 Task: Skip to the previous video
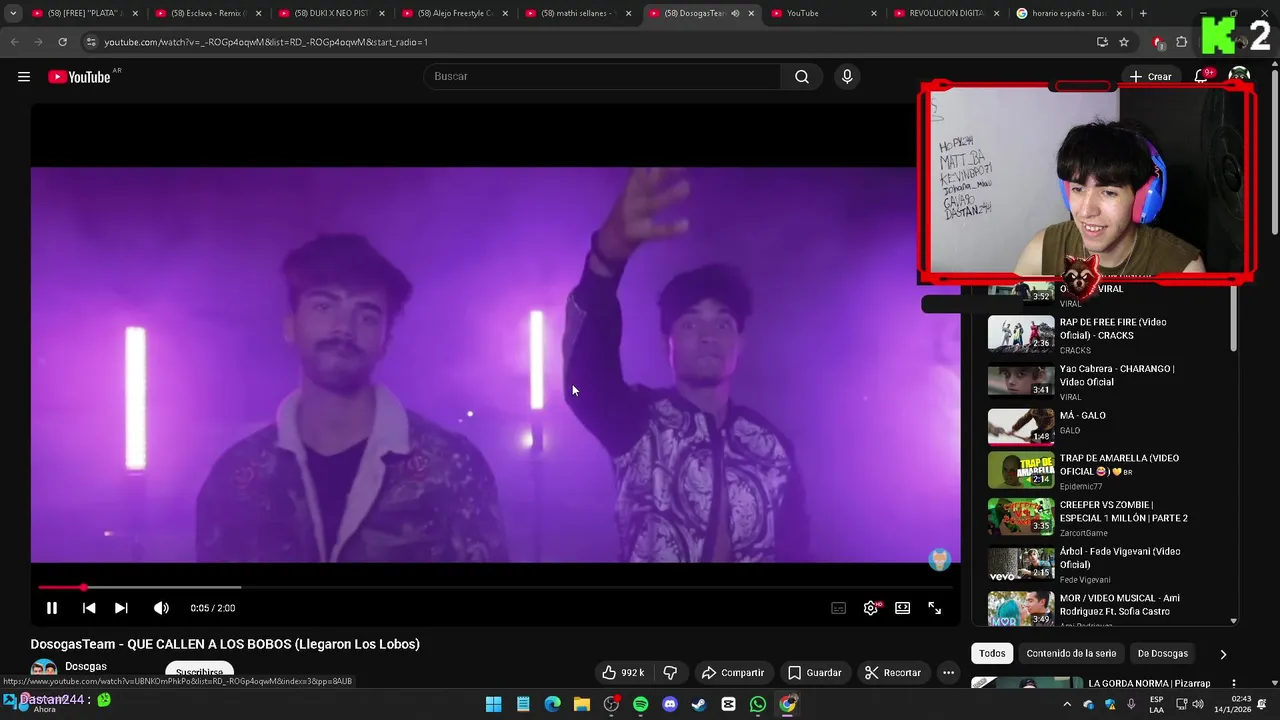(x=89, y=608)
